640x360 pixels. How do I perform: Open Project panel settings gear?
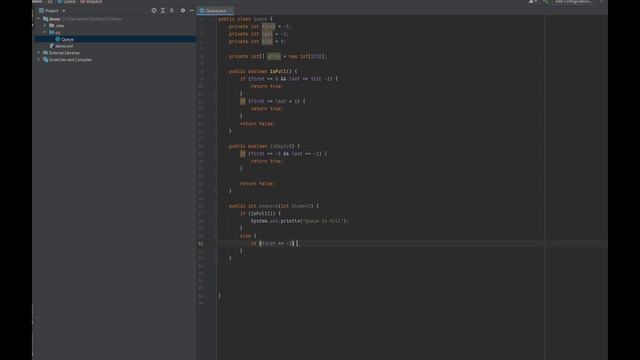click(183, 11)
